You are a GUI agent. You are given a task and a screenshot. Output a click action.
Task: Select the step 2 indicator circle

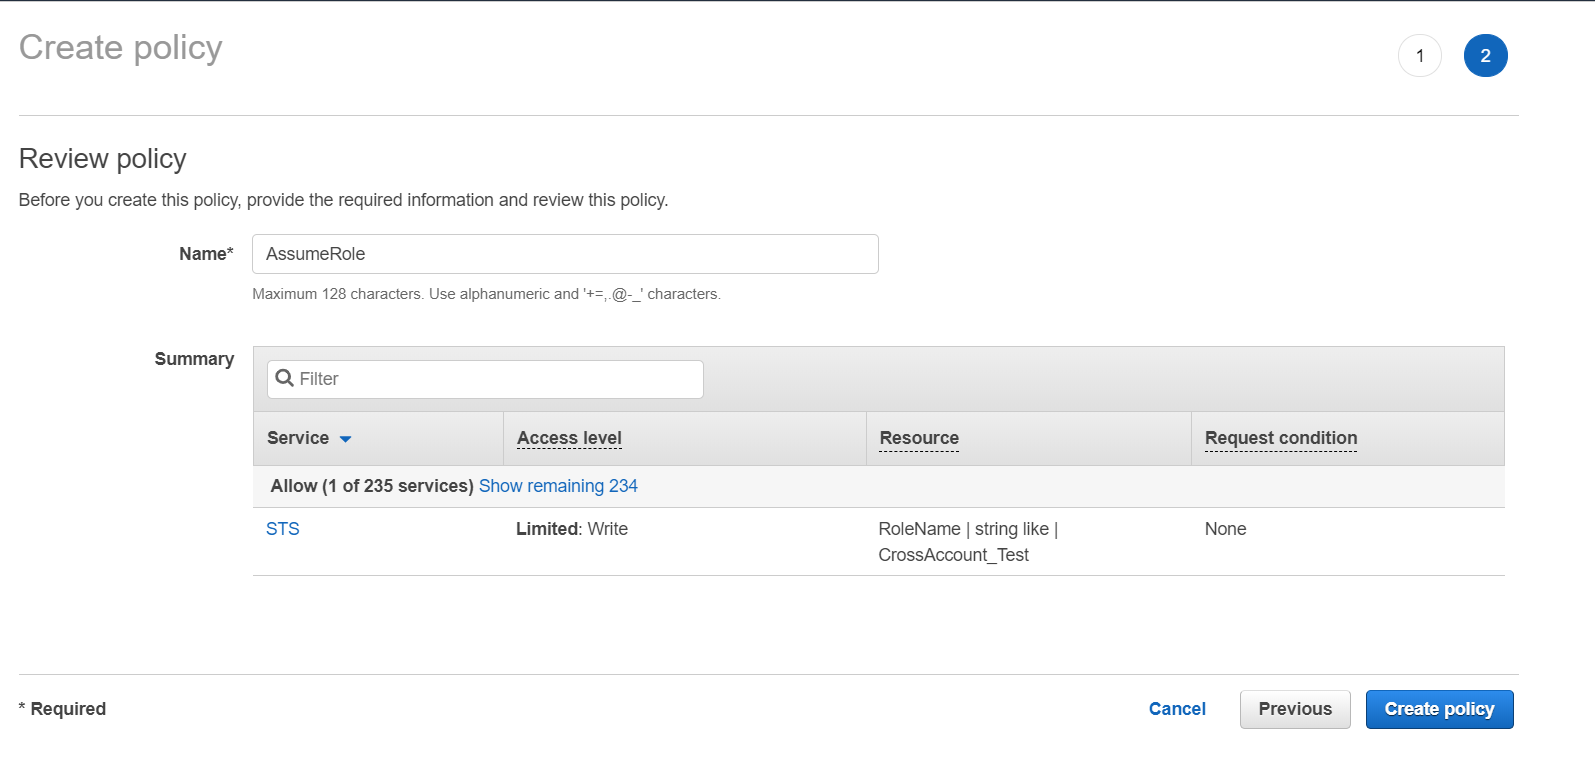(1485, 56)
